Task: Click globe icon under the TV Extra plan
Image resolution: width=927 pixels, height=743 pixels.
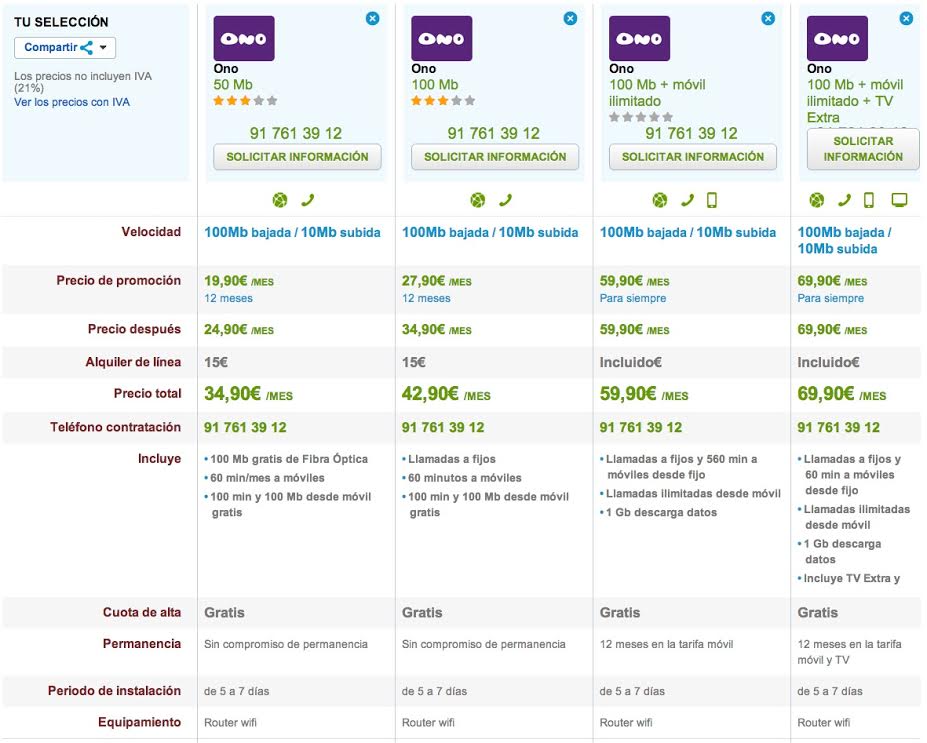Action: 816,200
